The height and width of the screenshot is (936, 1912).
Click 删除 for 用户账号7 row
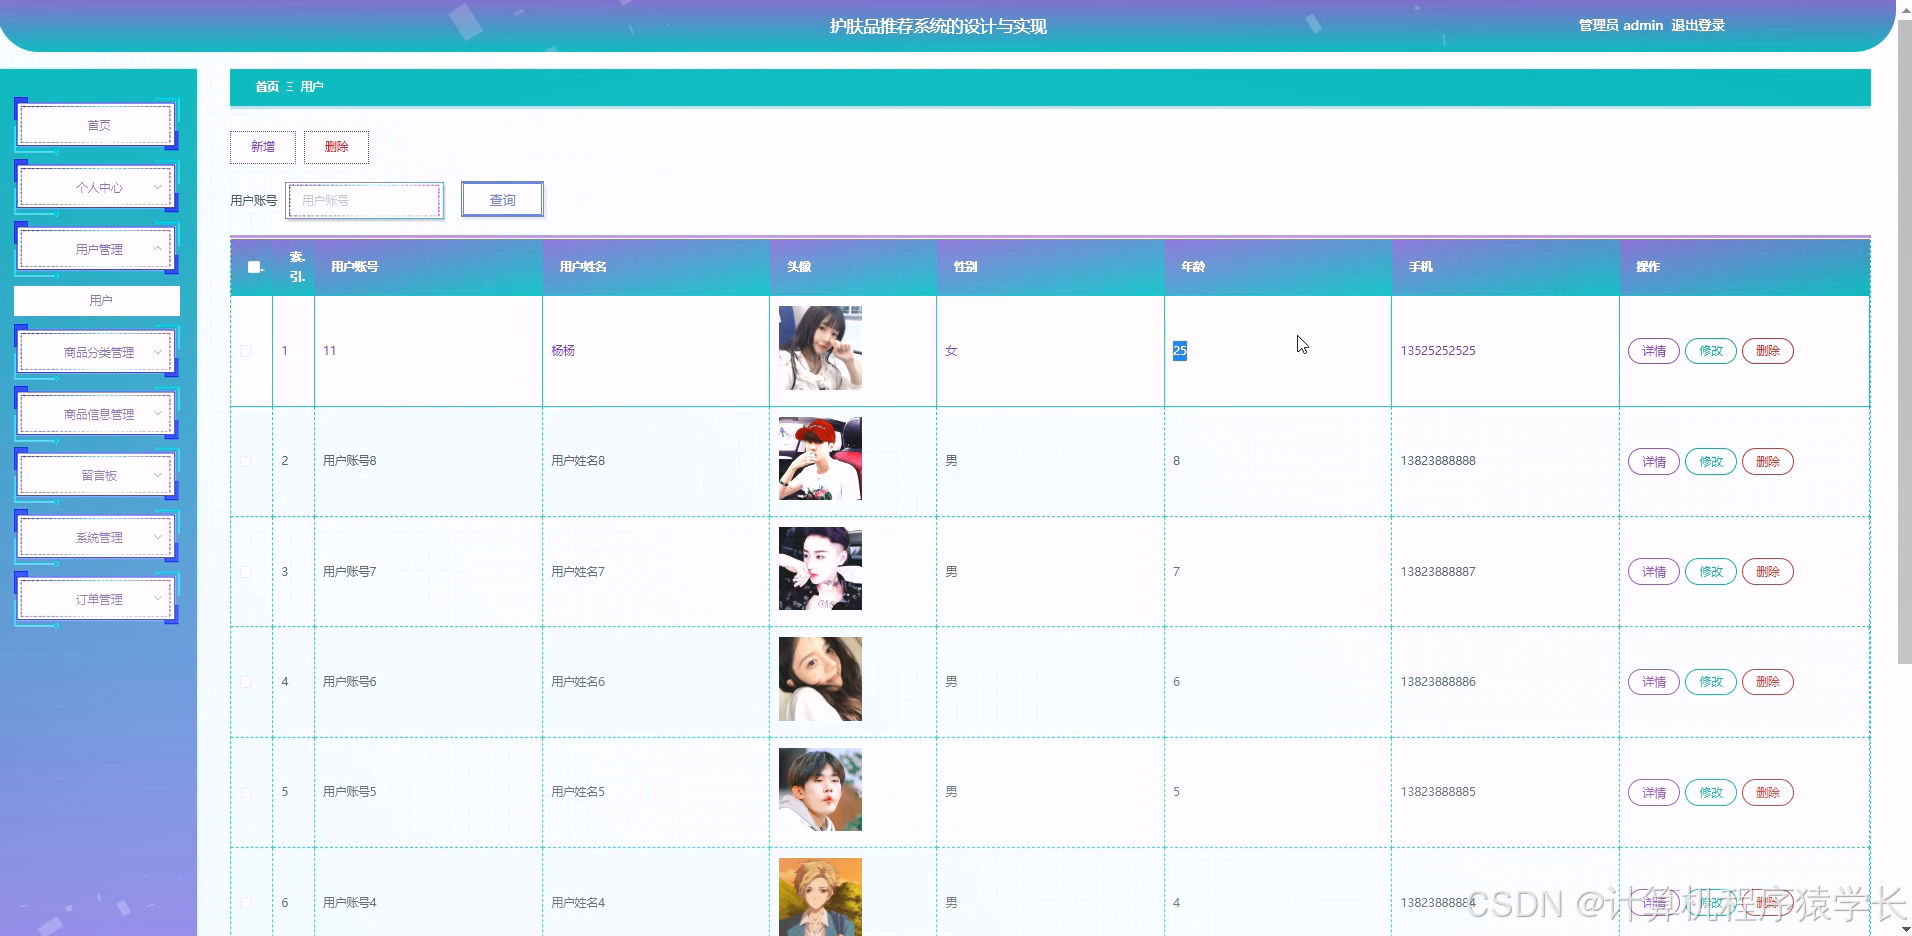1768,572
